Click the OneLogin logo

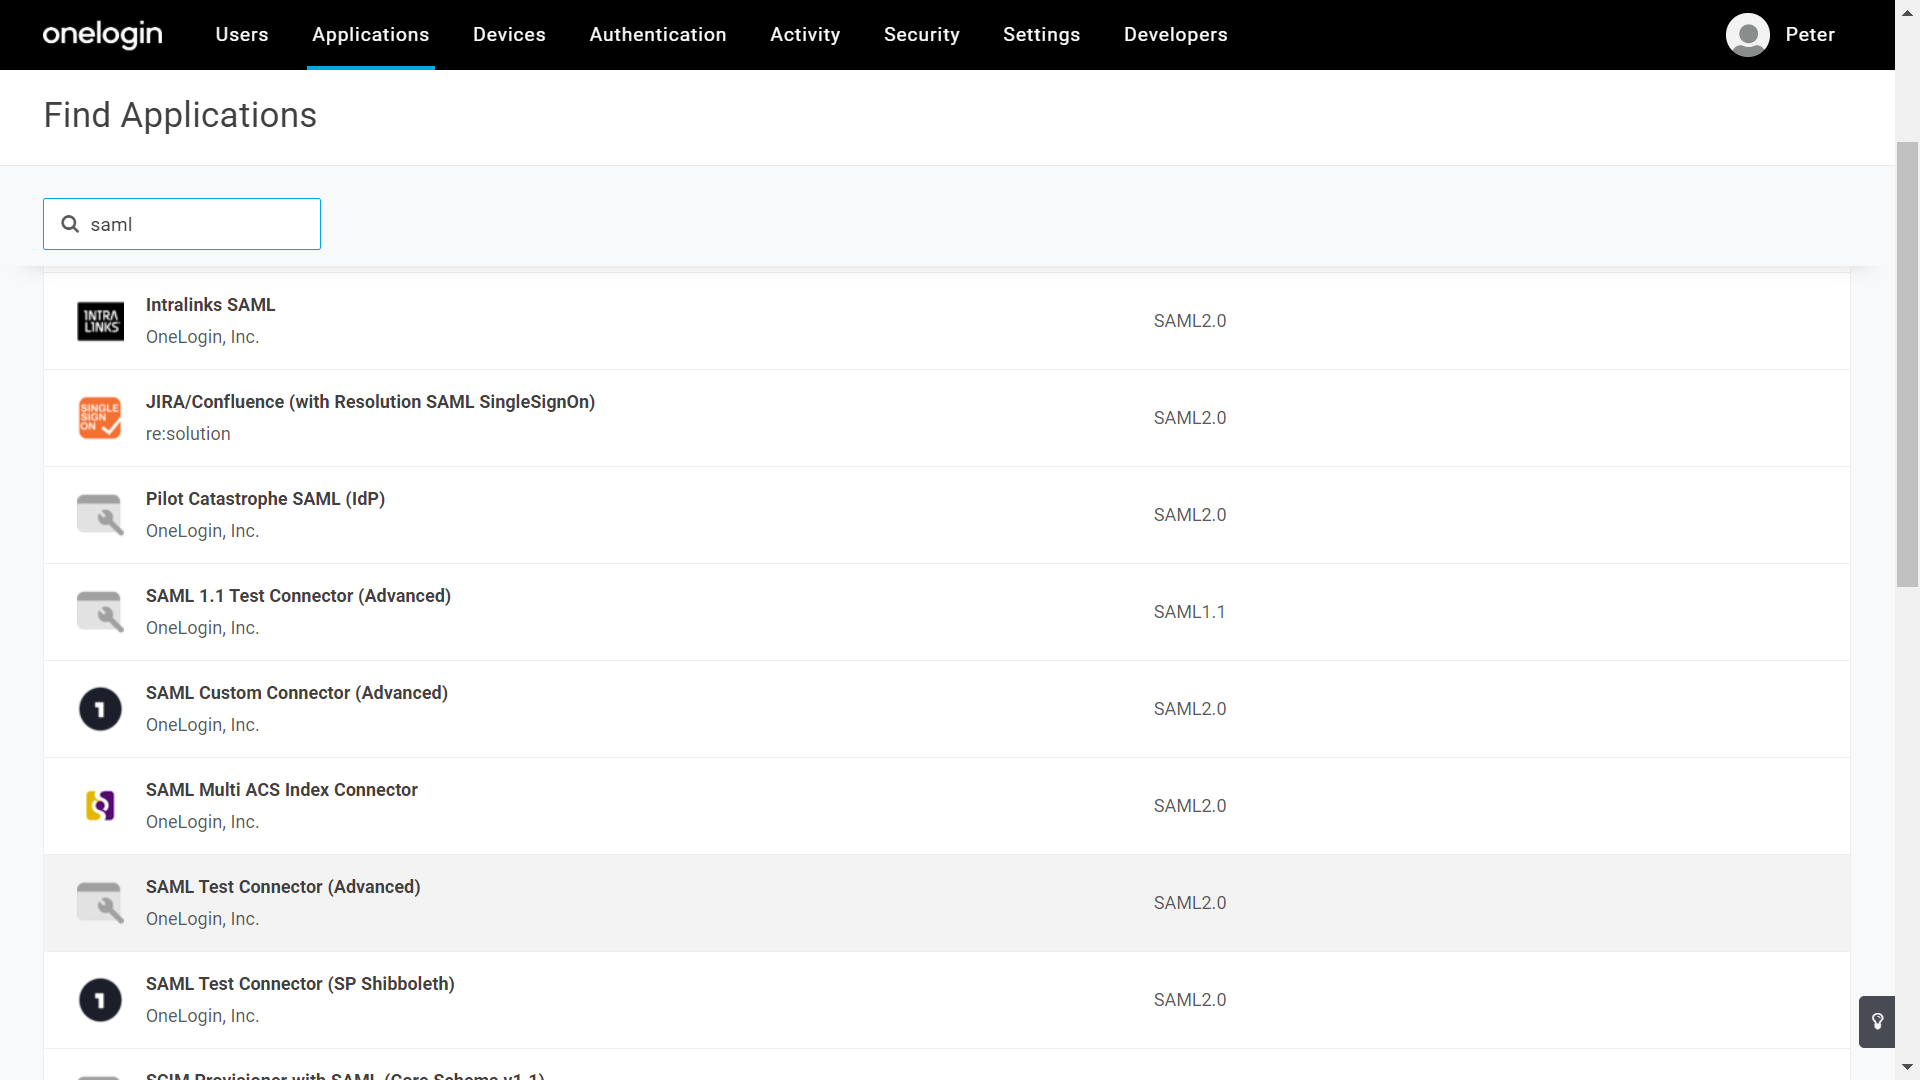coord(102,34)
